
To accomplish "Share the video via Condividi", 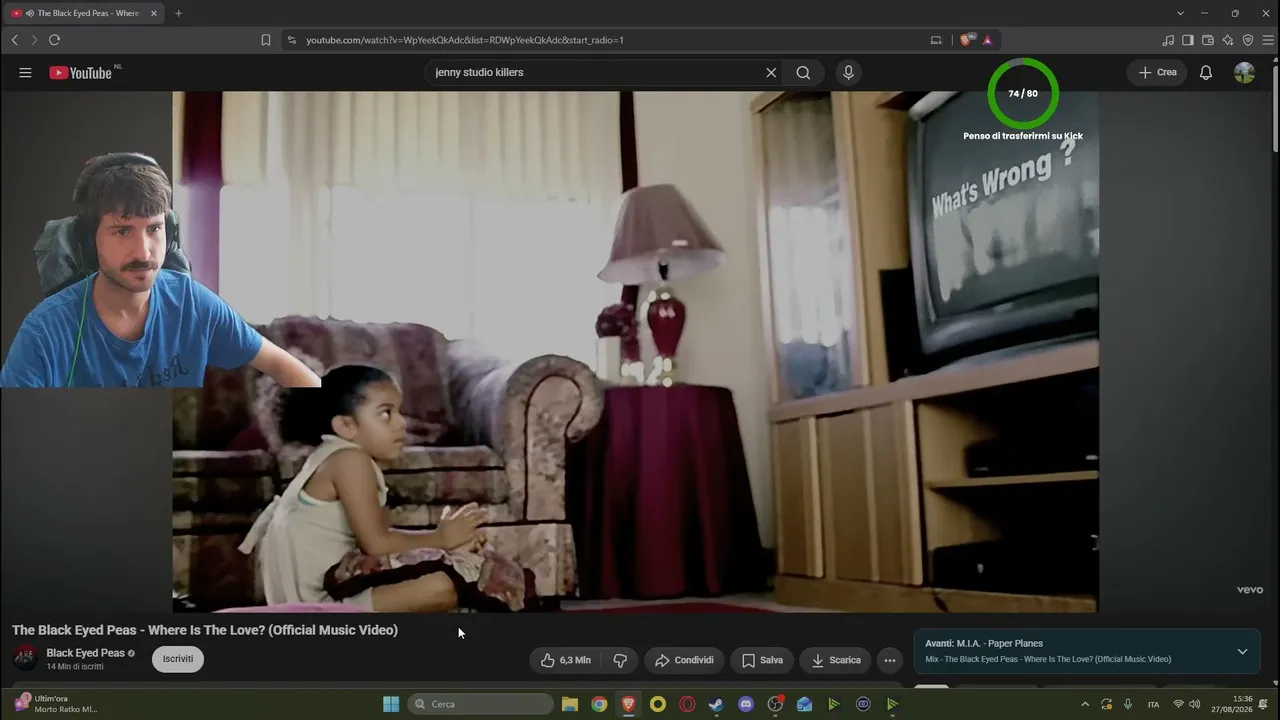I will click(x=684, y=660).
